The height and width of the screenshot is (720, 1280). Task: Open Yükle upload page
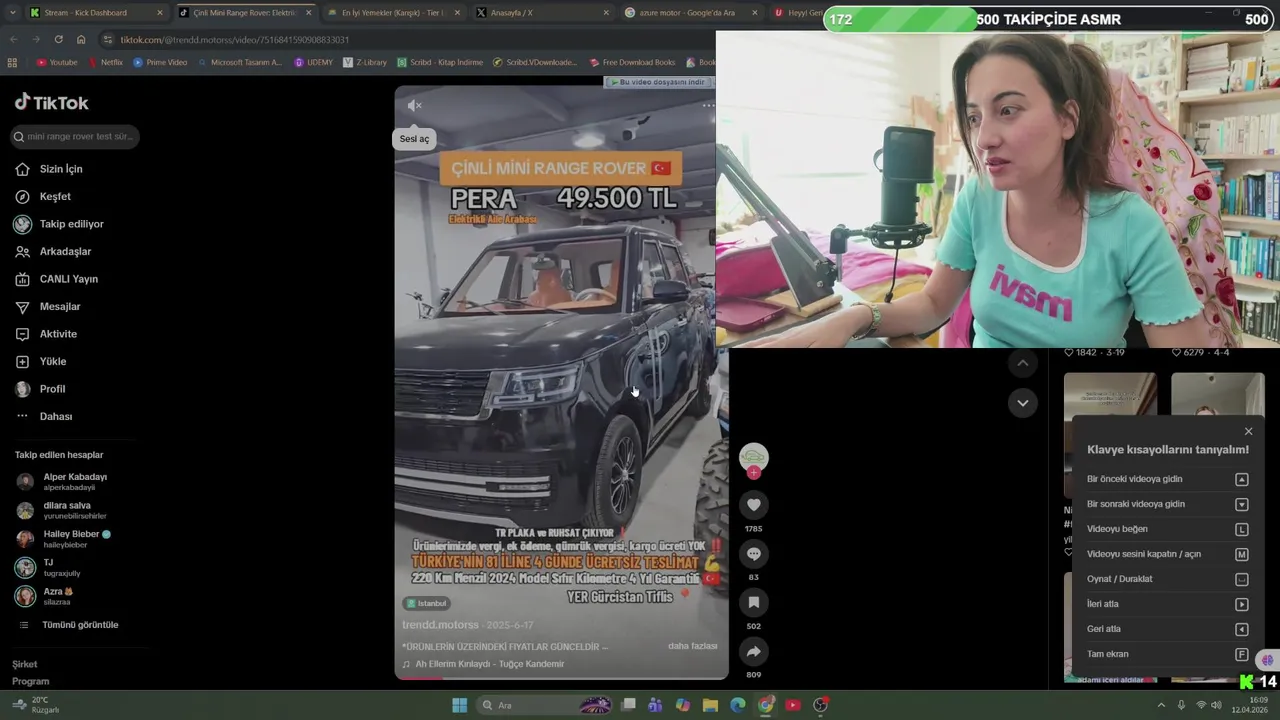(52, 362)
